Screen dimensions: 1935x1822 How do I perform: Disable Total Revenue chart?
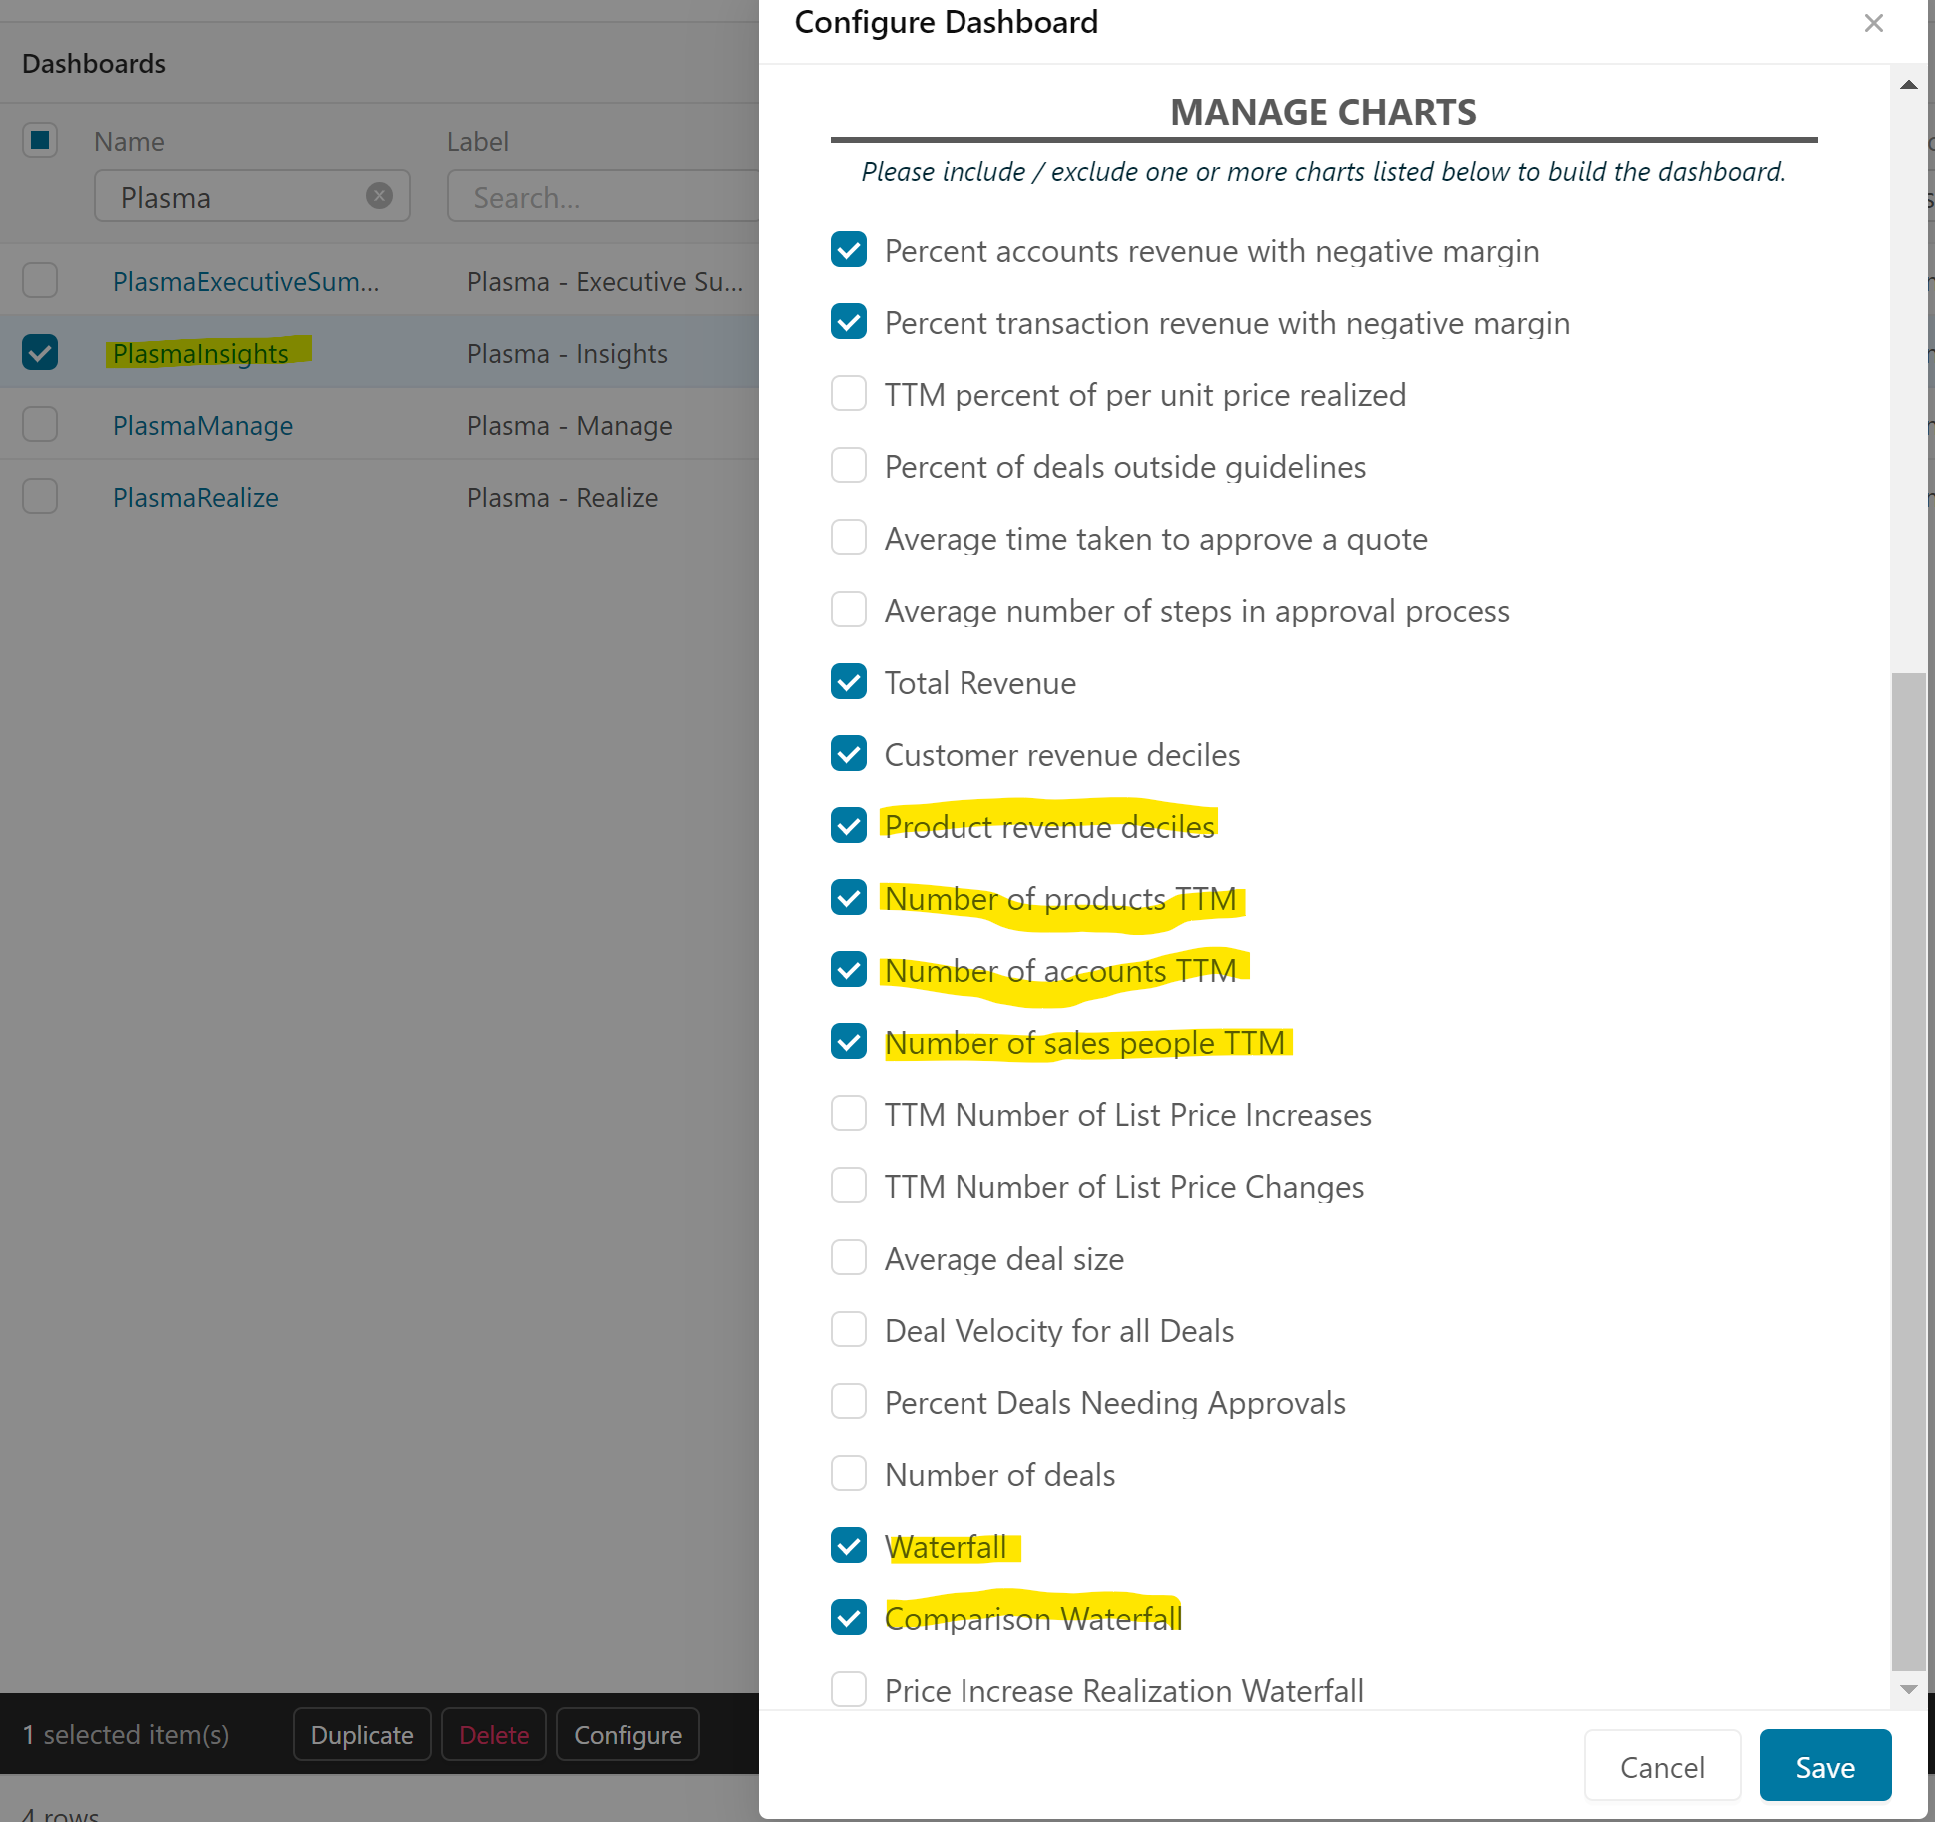pyautogui.click(x=849, y=681)
